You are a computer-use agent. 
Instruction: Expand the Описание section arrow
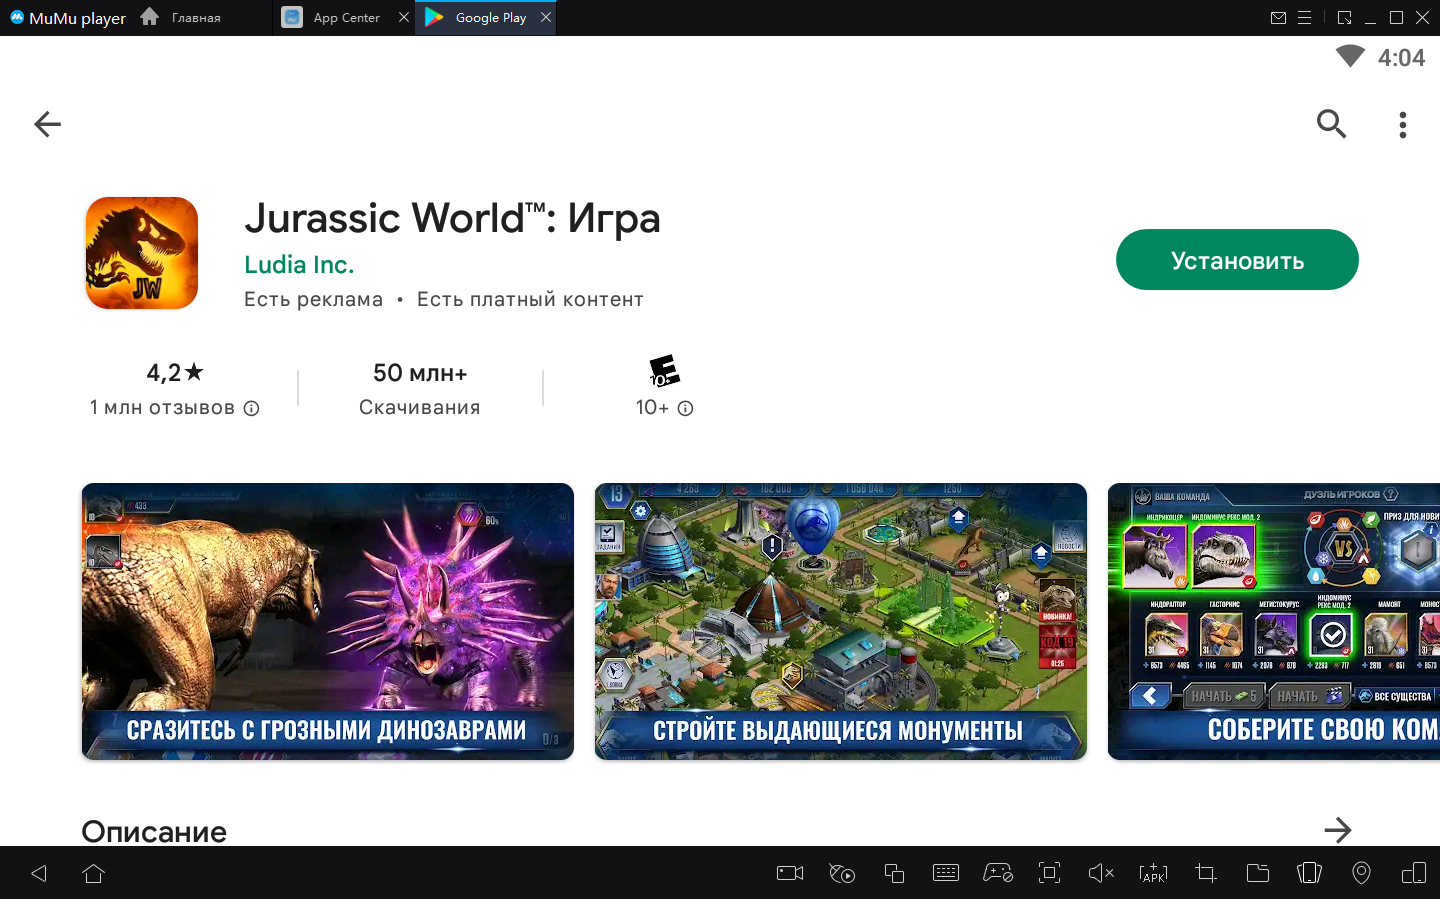(1337, 830)
